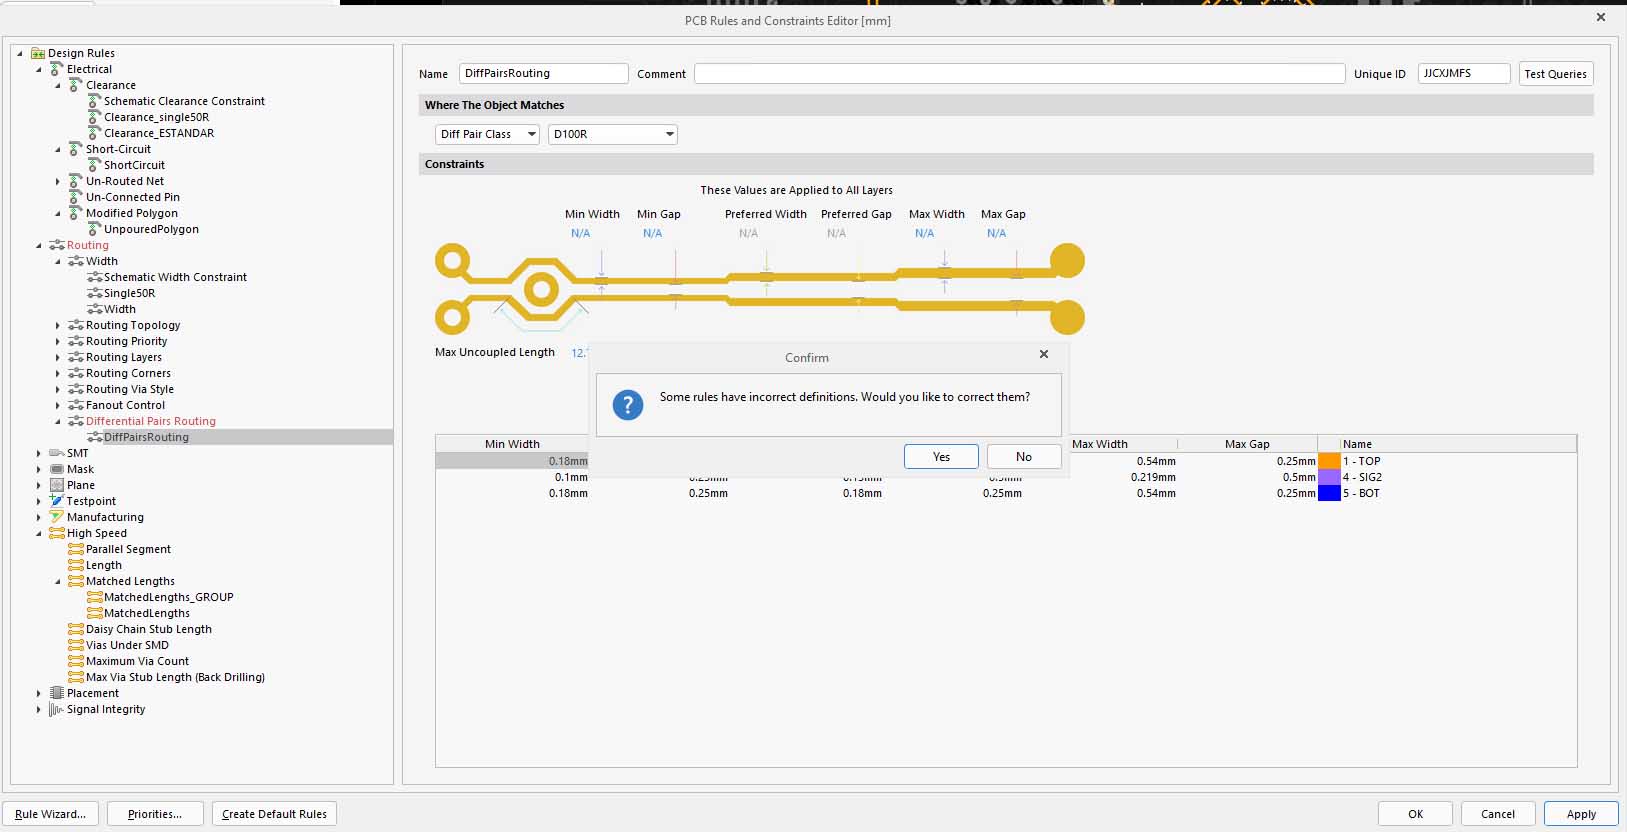Click the Testpoint category icon
Image resolution: width=1627 pixels, height=832 pixels.
tap(57, 501)
